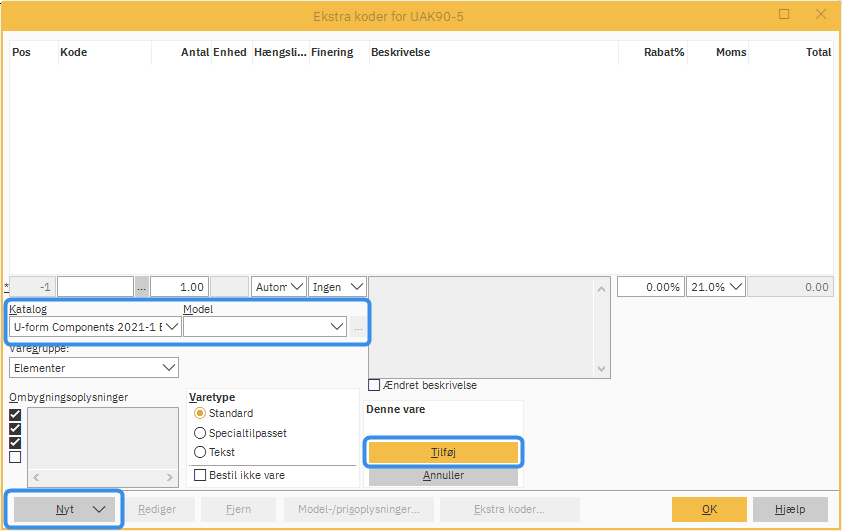Open the Katalog dropdown
Image resolution: width=842 pixels, height=531 pixels.
coord(171,327)
